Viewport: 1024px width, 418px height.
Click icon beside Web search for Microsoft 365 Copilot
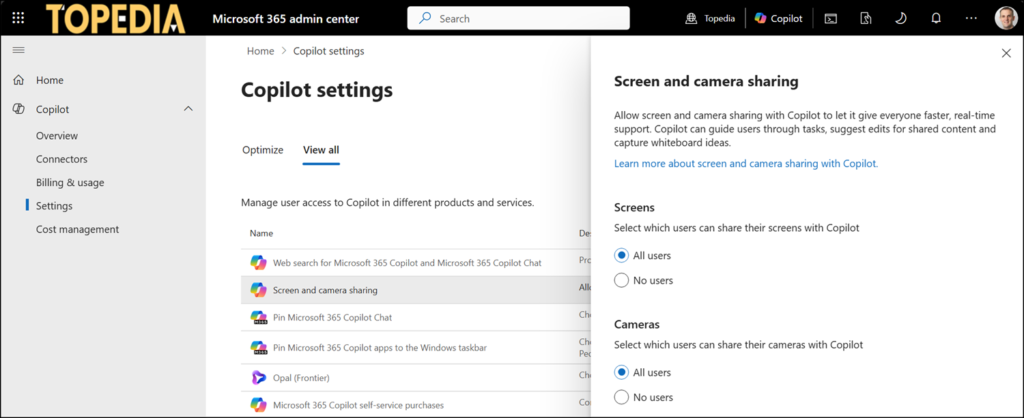pos(258,263)
